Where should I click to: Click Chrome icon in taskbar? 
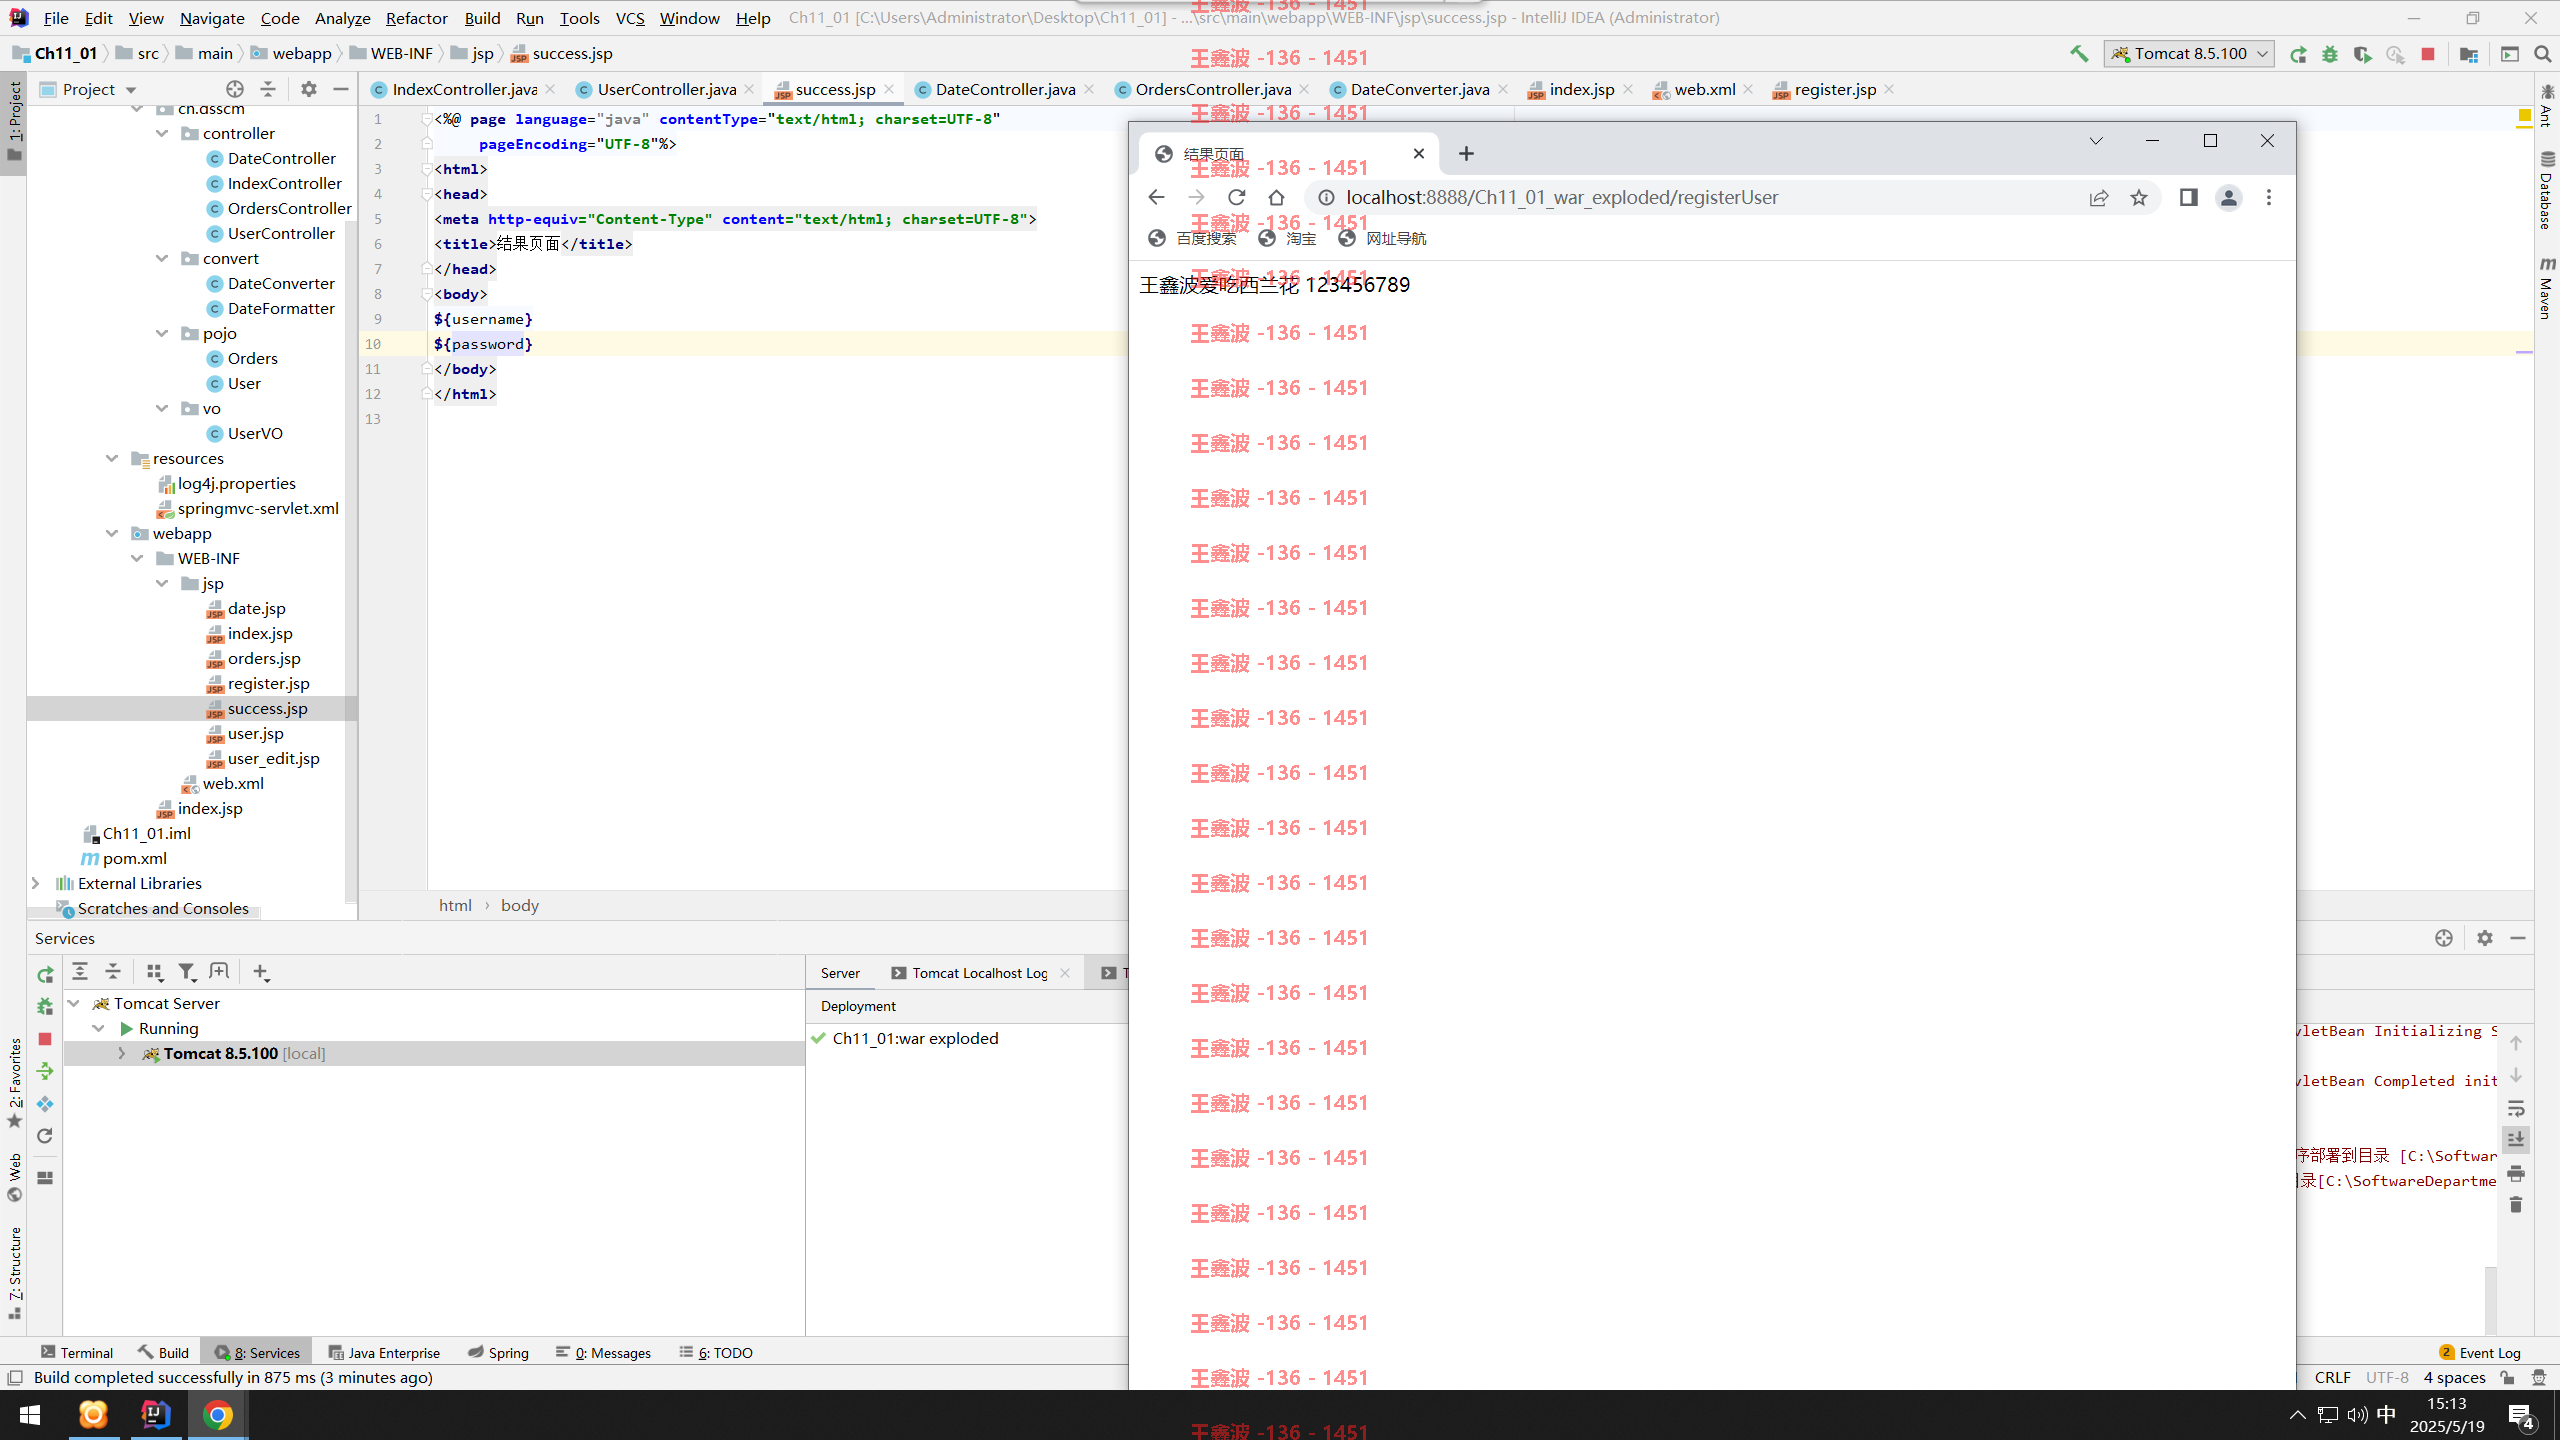[x=218, y=1415]
